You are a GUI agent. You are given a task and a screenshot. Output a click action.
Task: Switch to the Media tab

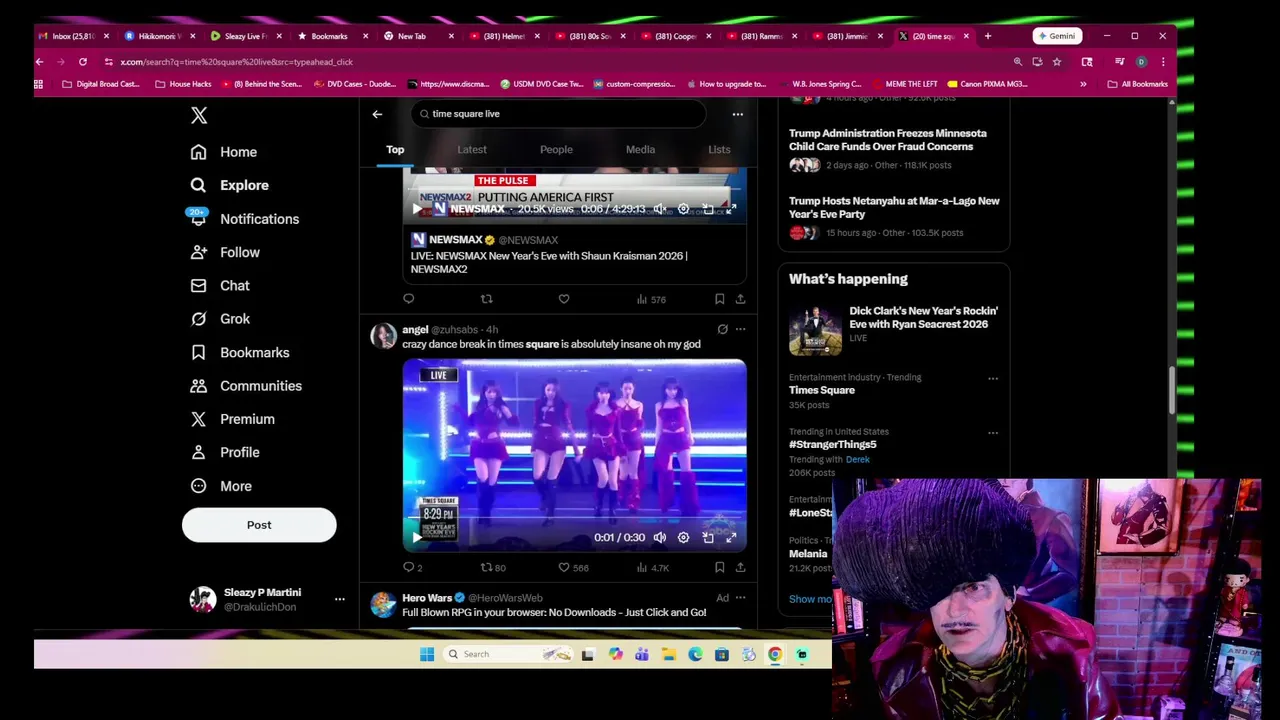(x=640, y=150)
